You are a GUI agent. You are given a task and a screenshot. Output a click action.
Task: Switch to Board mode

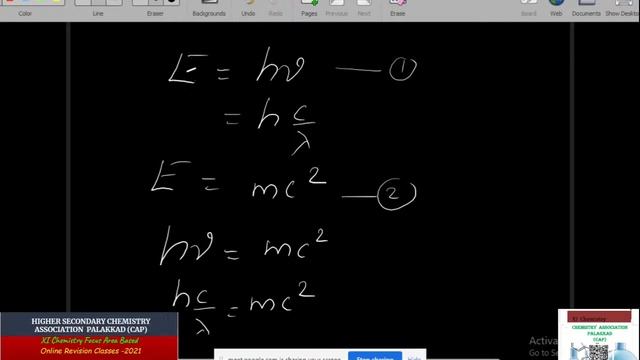click(529, 7)
